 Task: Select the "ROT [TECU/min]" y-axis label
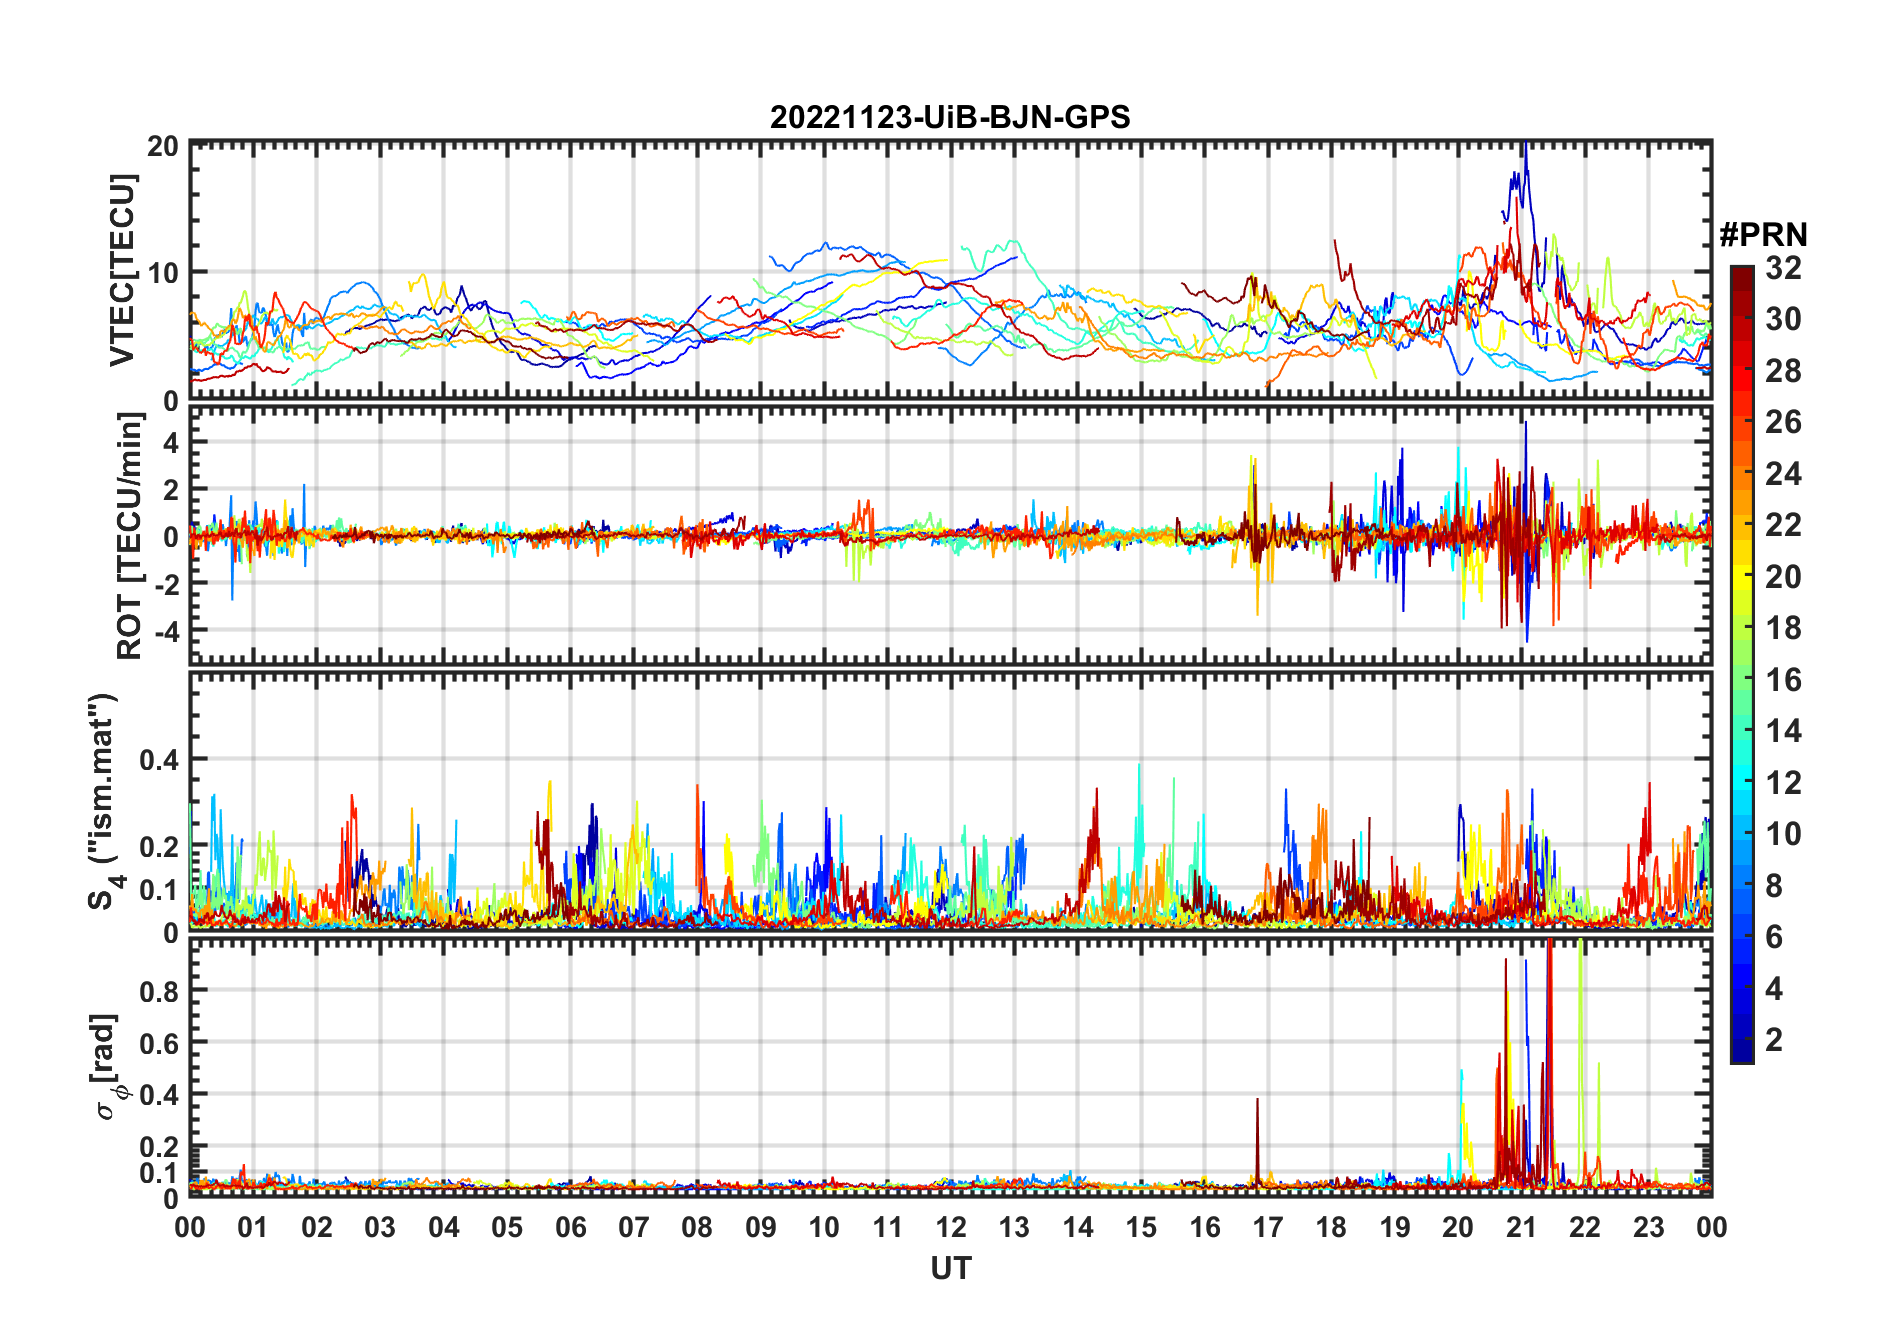click(x=130, y=536)
